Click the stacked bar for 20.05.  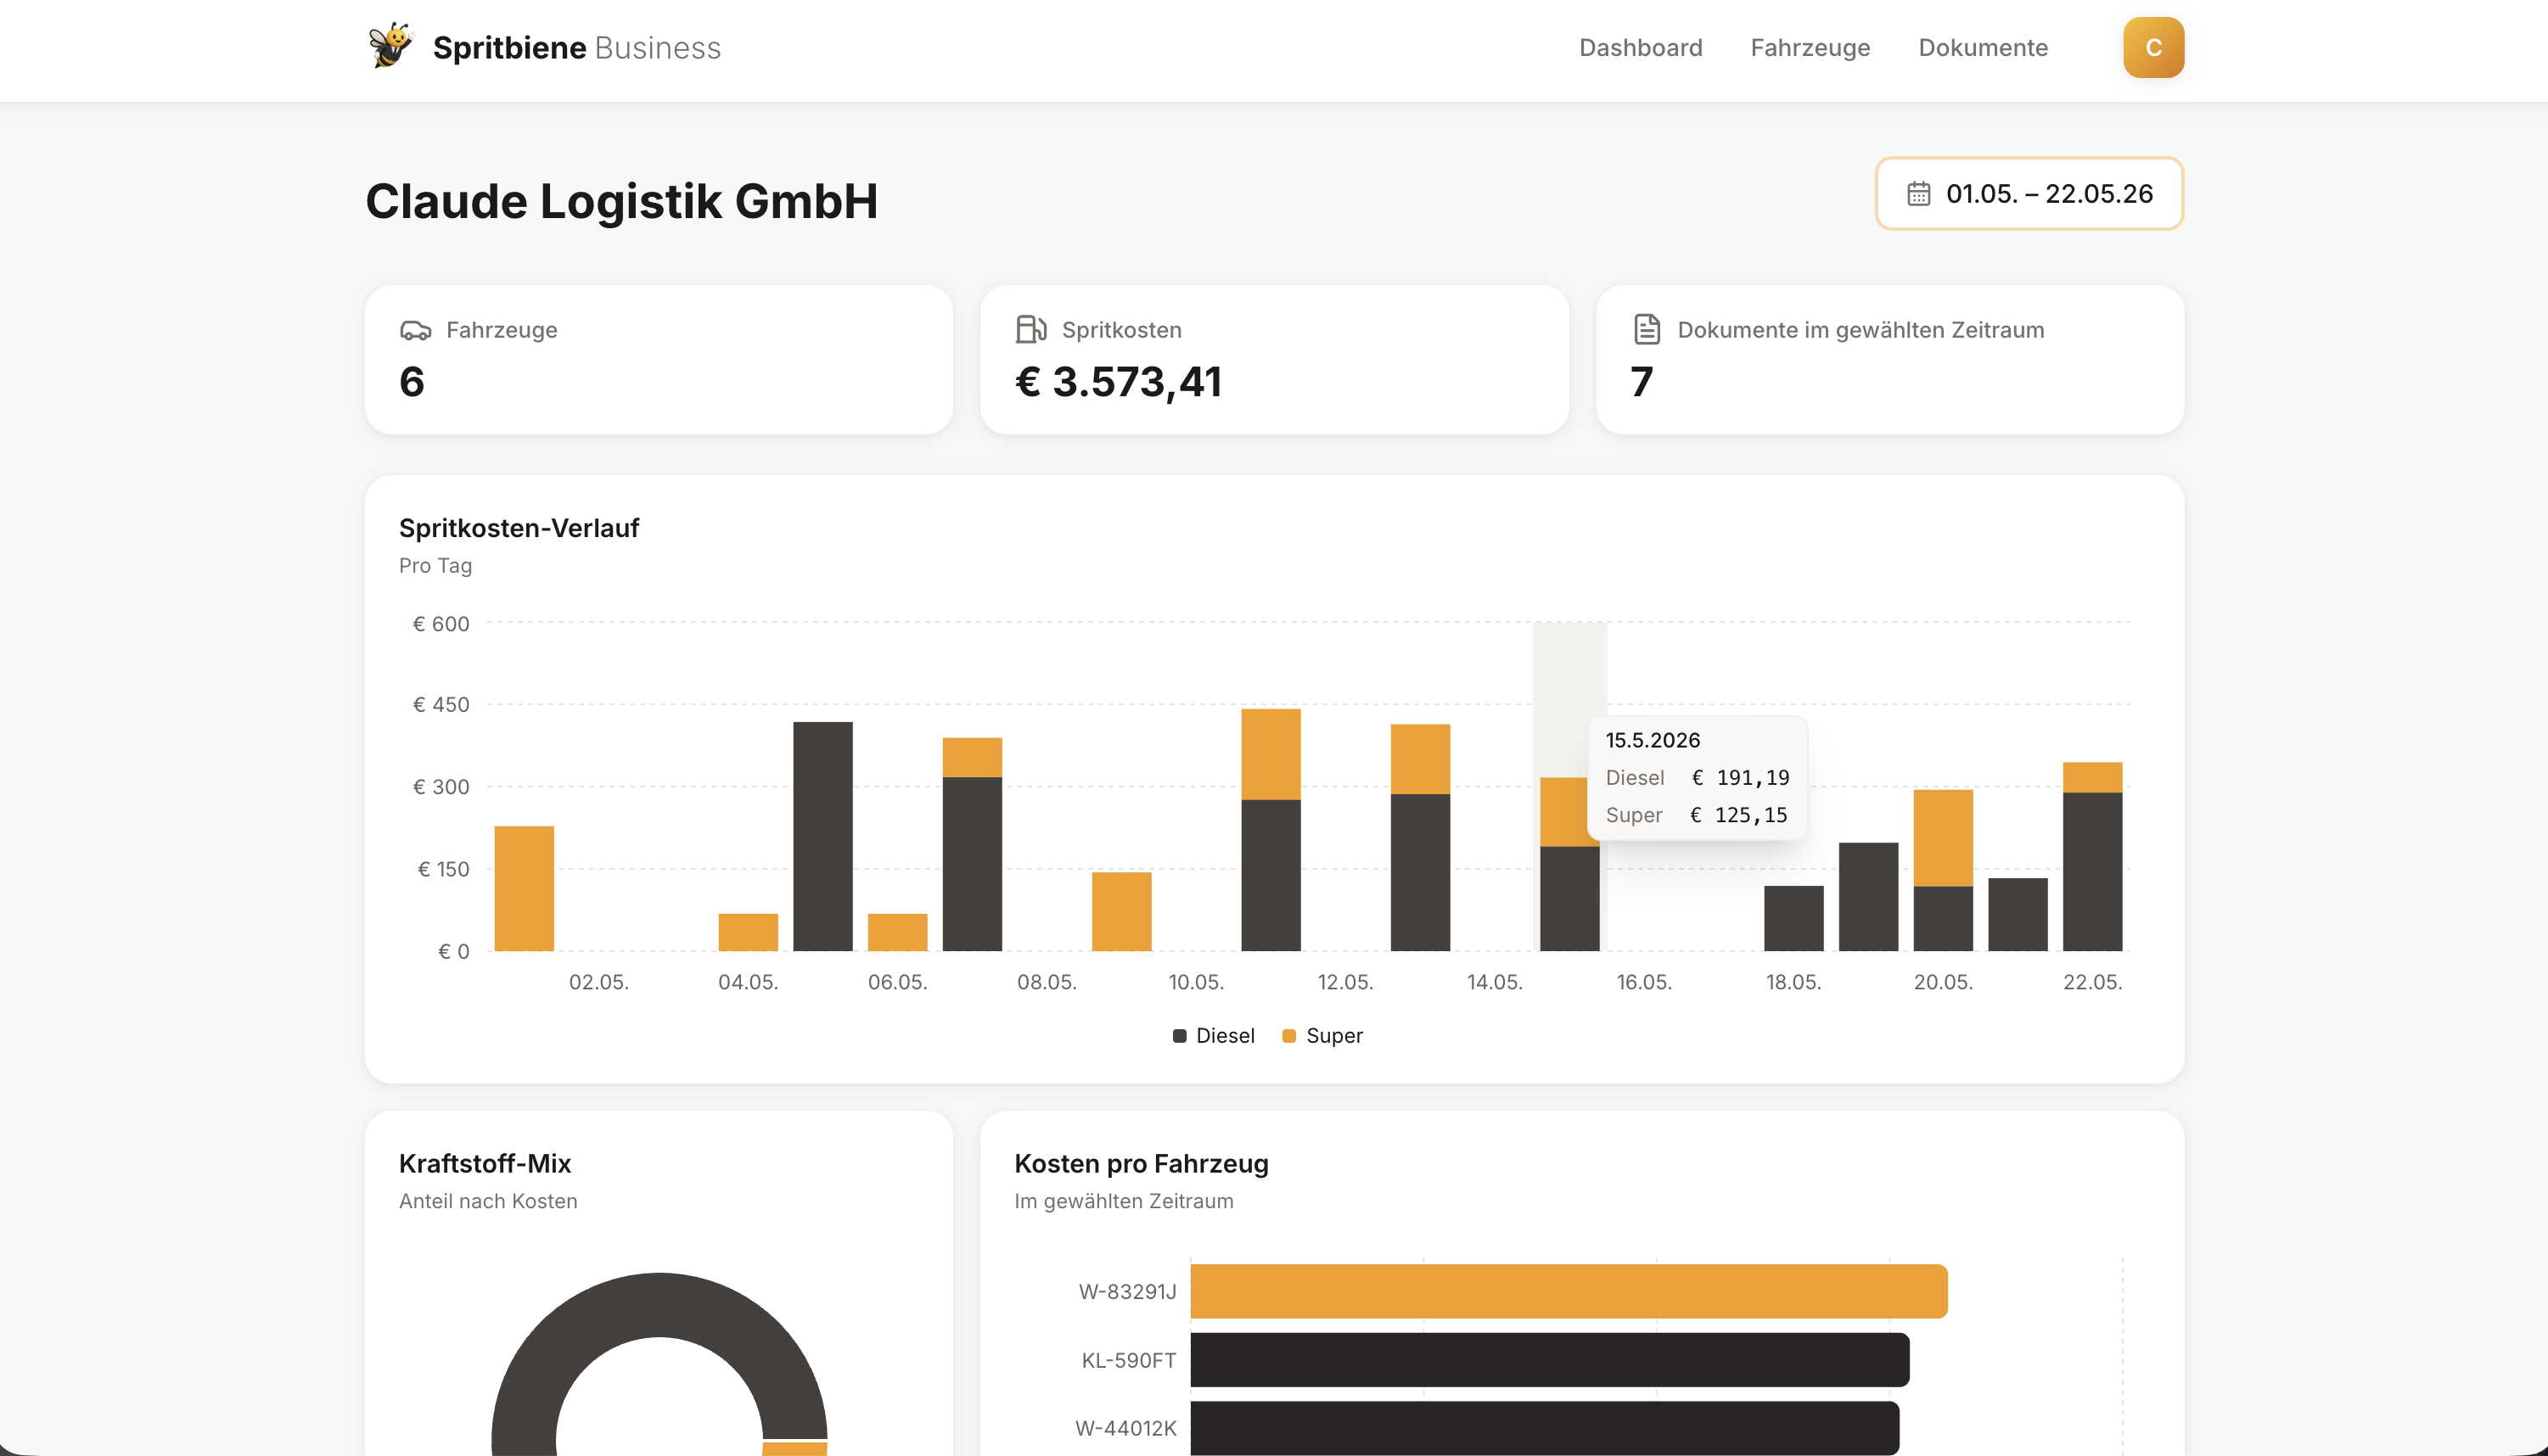(1943, 870)
